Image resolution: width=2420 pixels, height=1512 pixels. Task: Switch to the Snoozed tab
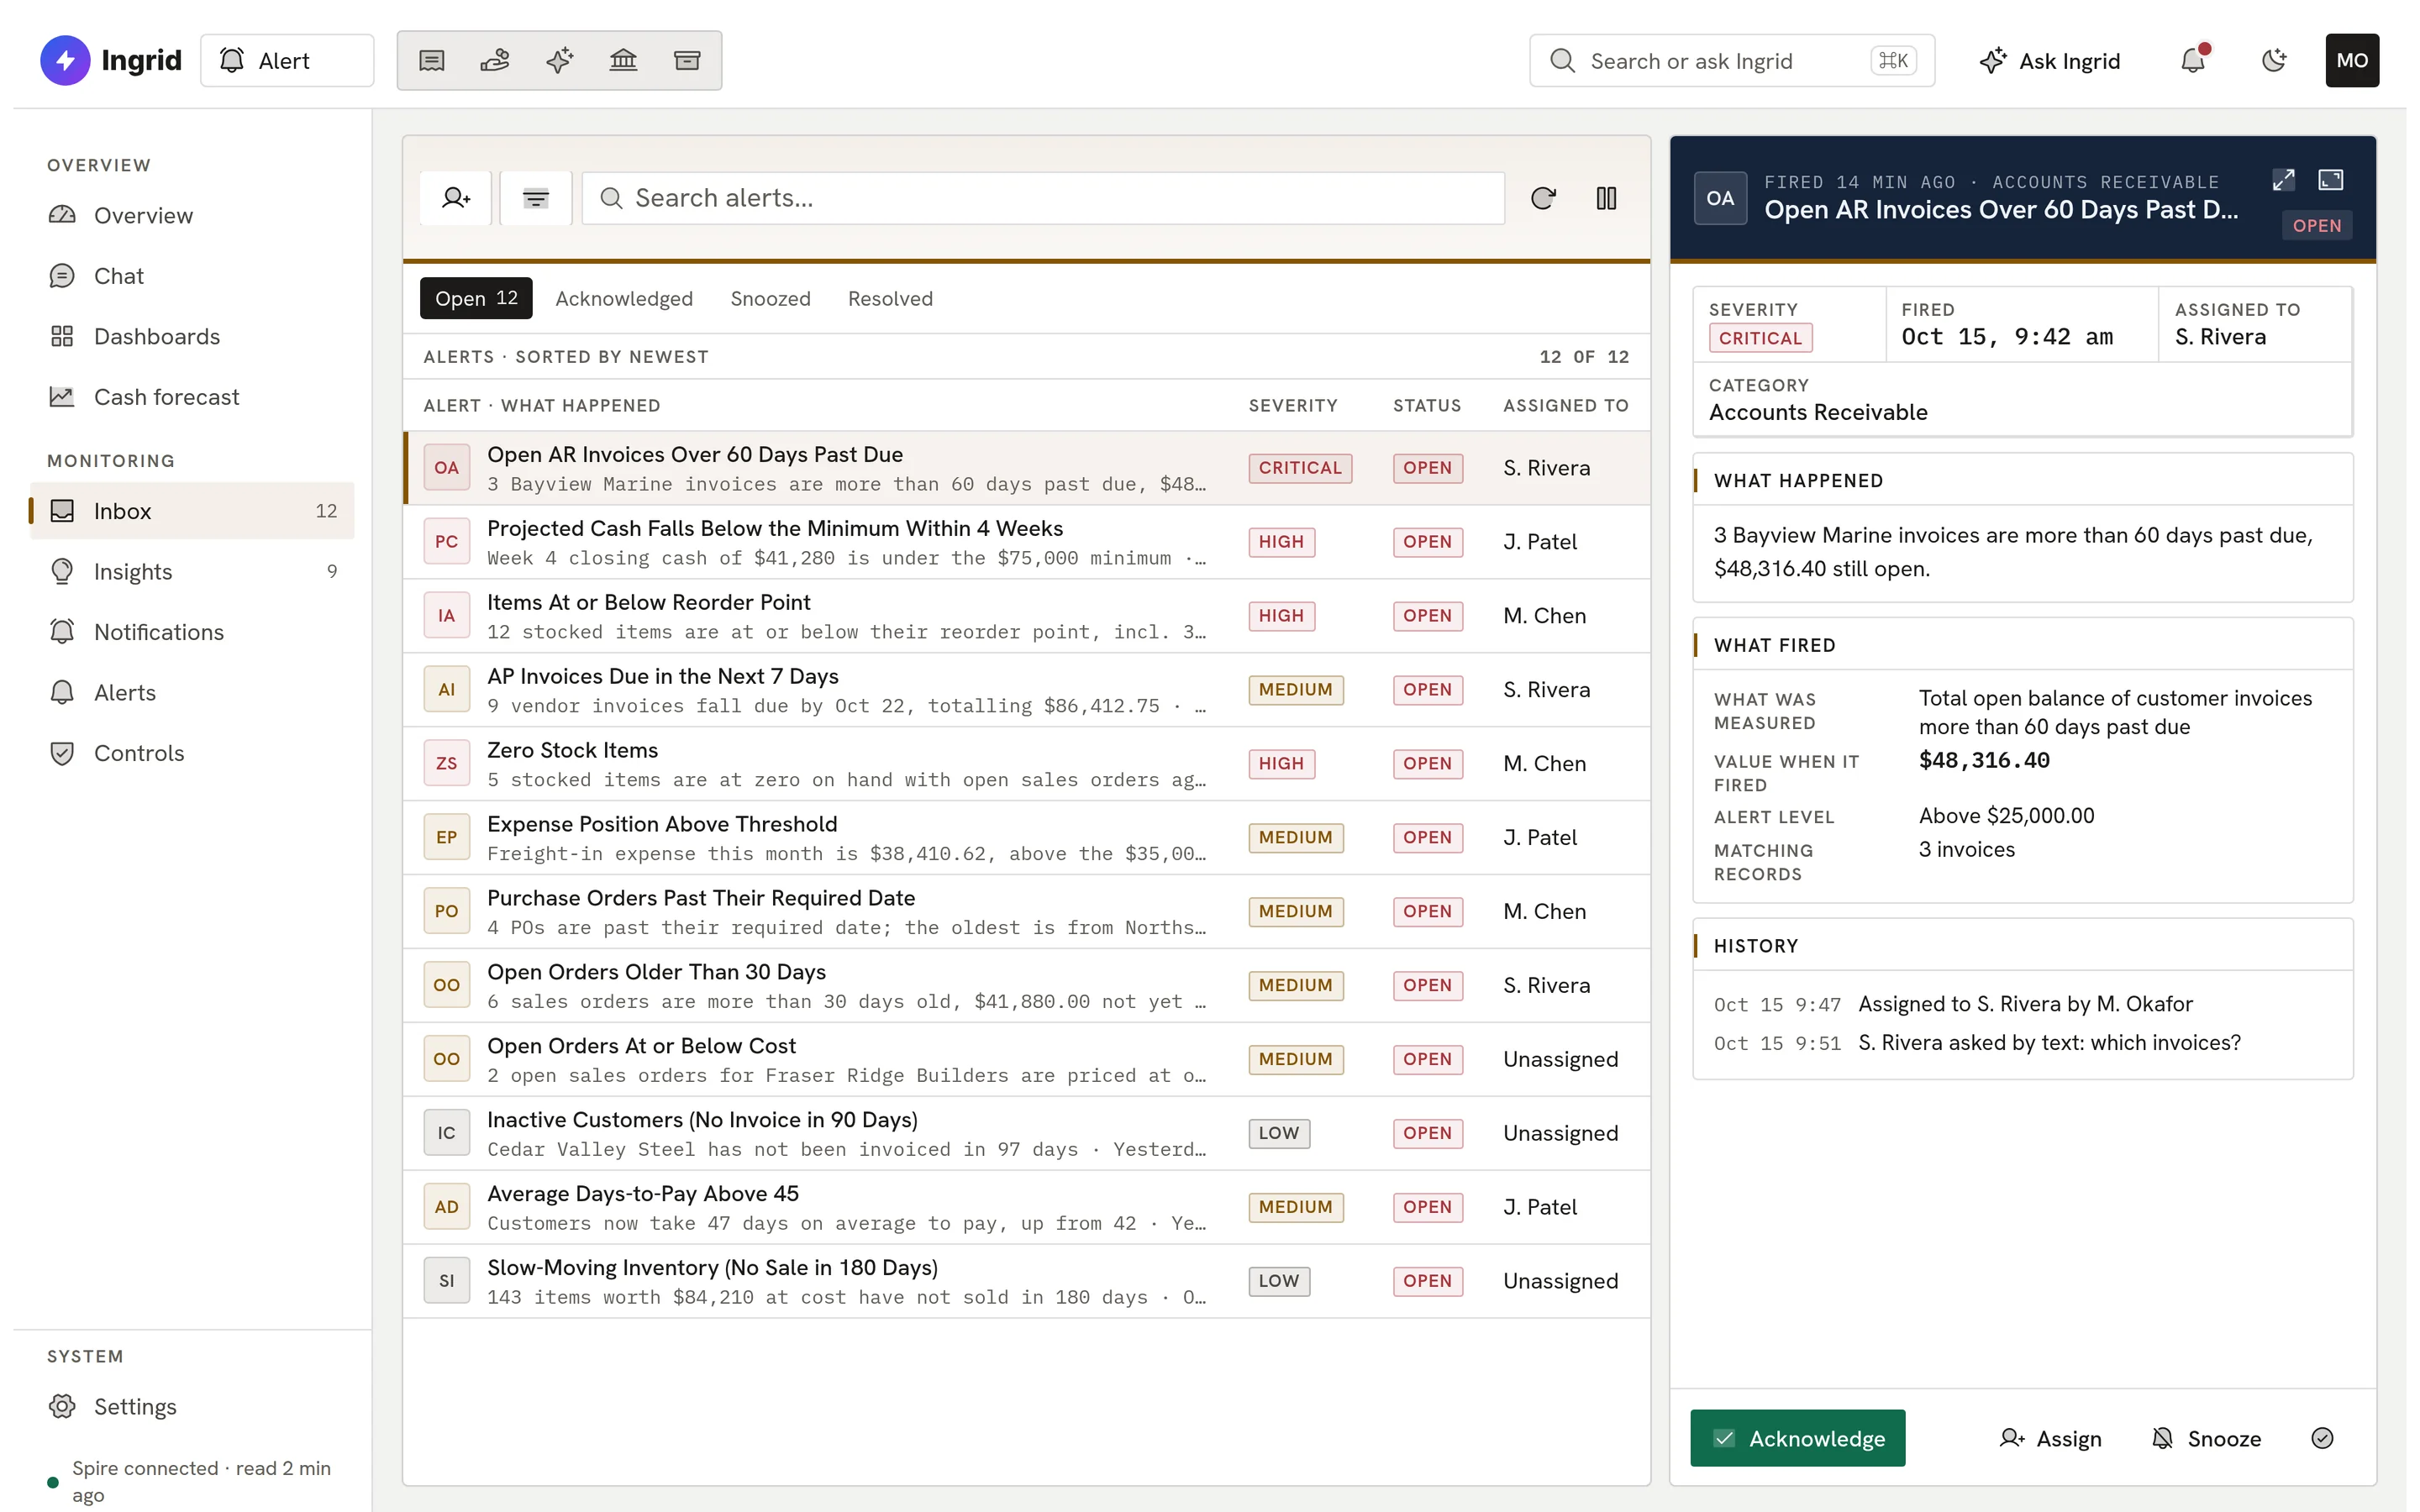click(x=770, y=298)
